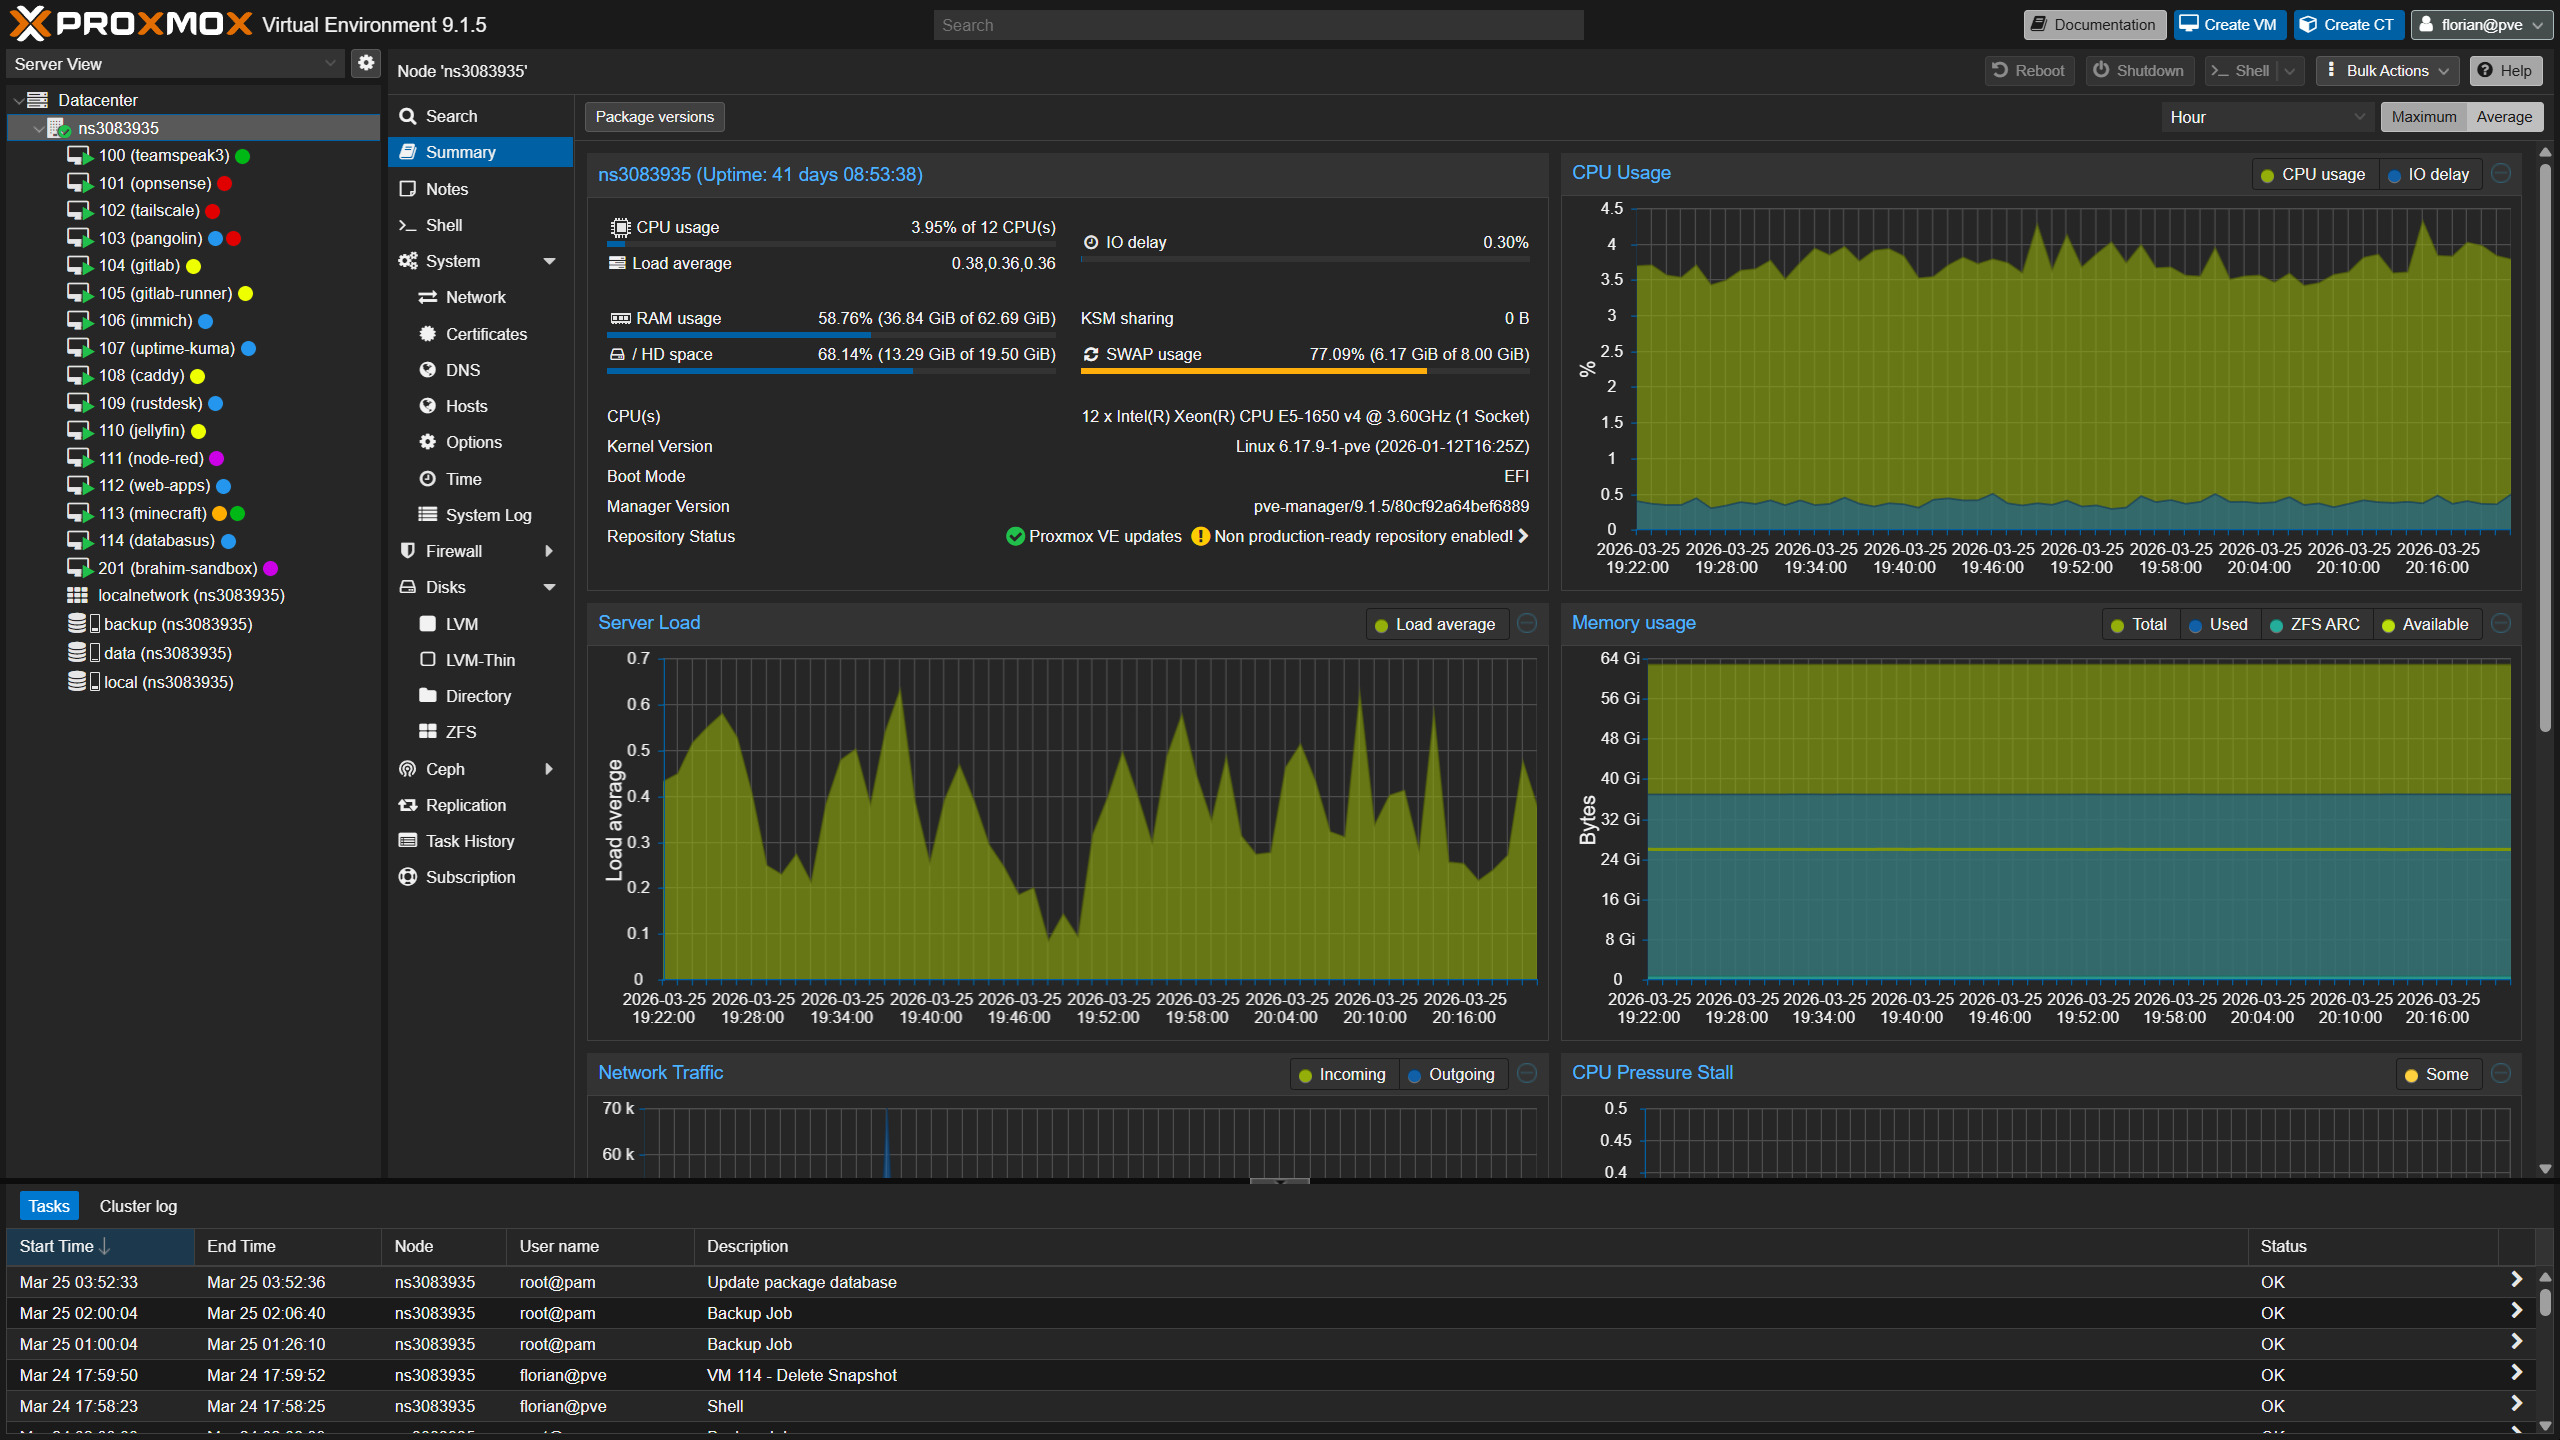The height and width of the screenshot is (1440, 2560).
Task: Open the Non production-ready repository warning link
Action: [1361, 536]
